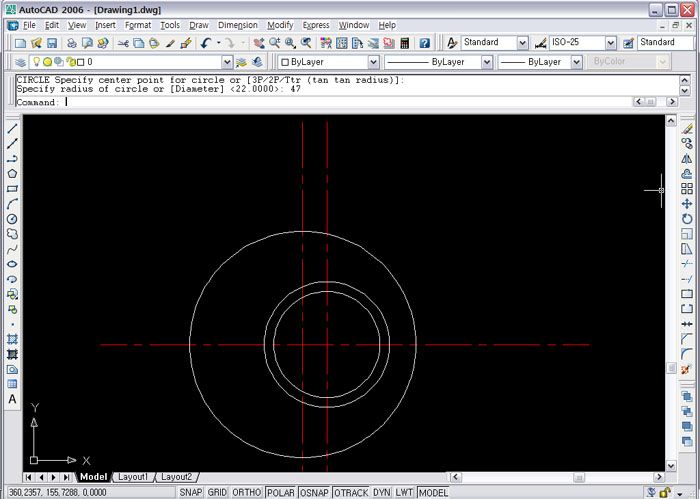Select the Rotate modify tool
The height and width of the screenshot is (499, 700).
click(x=687, y=219)
